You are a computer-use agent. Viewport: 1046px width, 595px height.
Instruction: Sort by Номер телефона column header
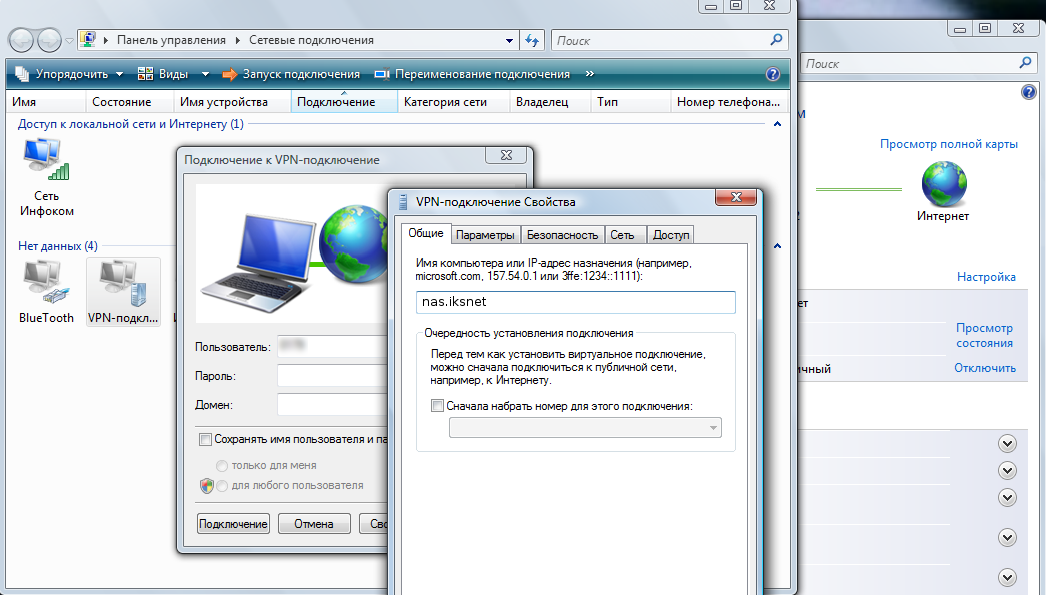(x=728, y=102)
